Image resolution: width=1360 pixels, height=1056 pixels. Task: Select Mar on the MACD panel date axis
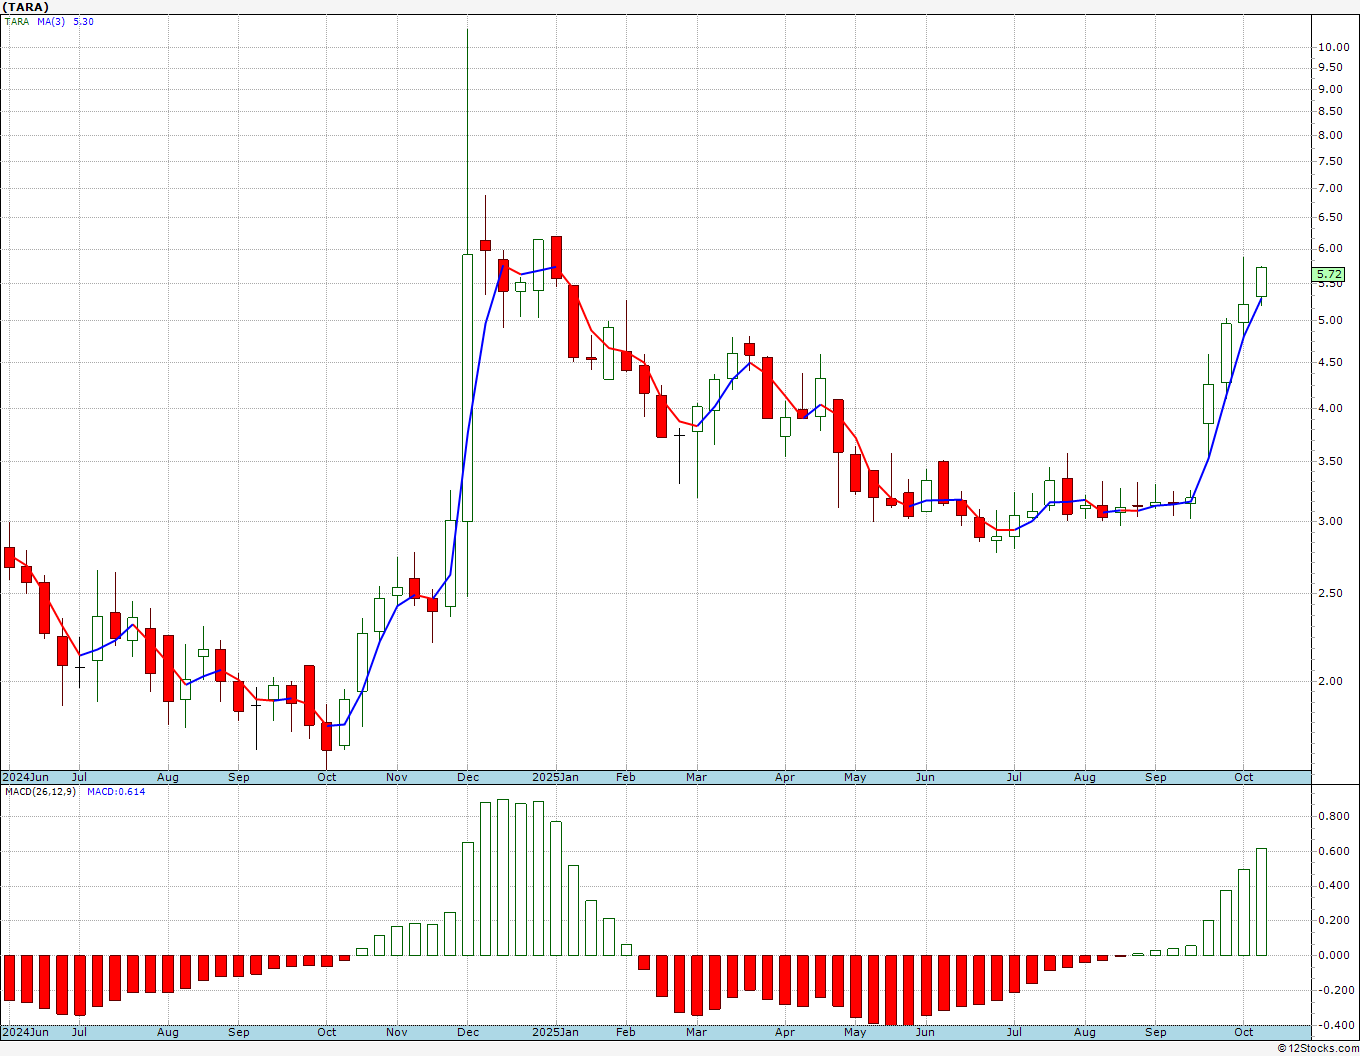[696, 1032]
